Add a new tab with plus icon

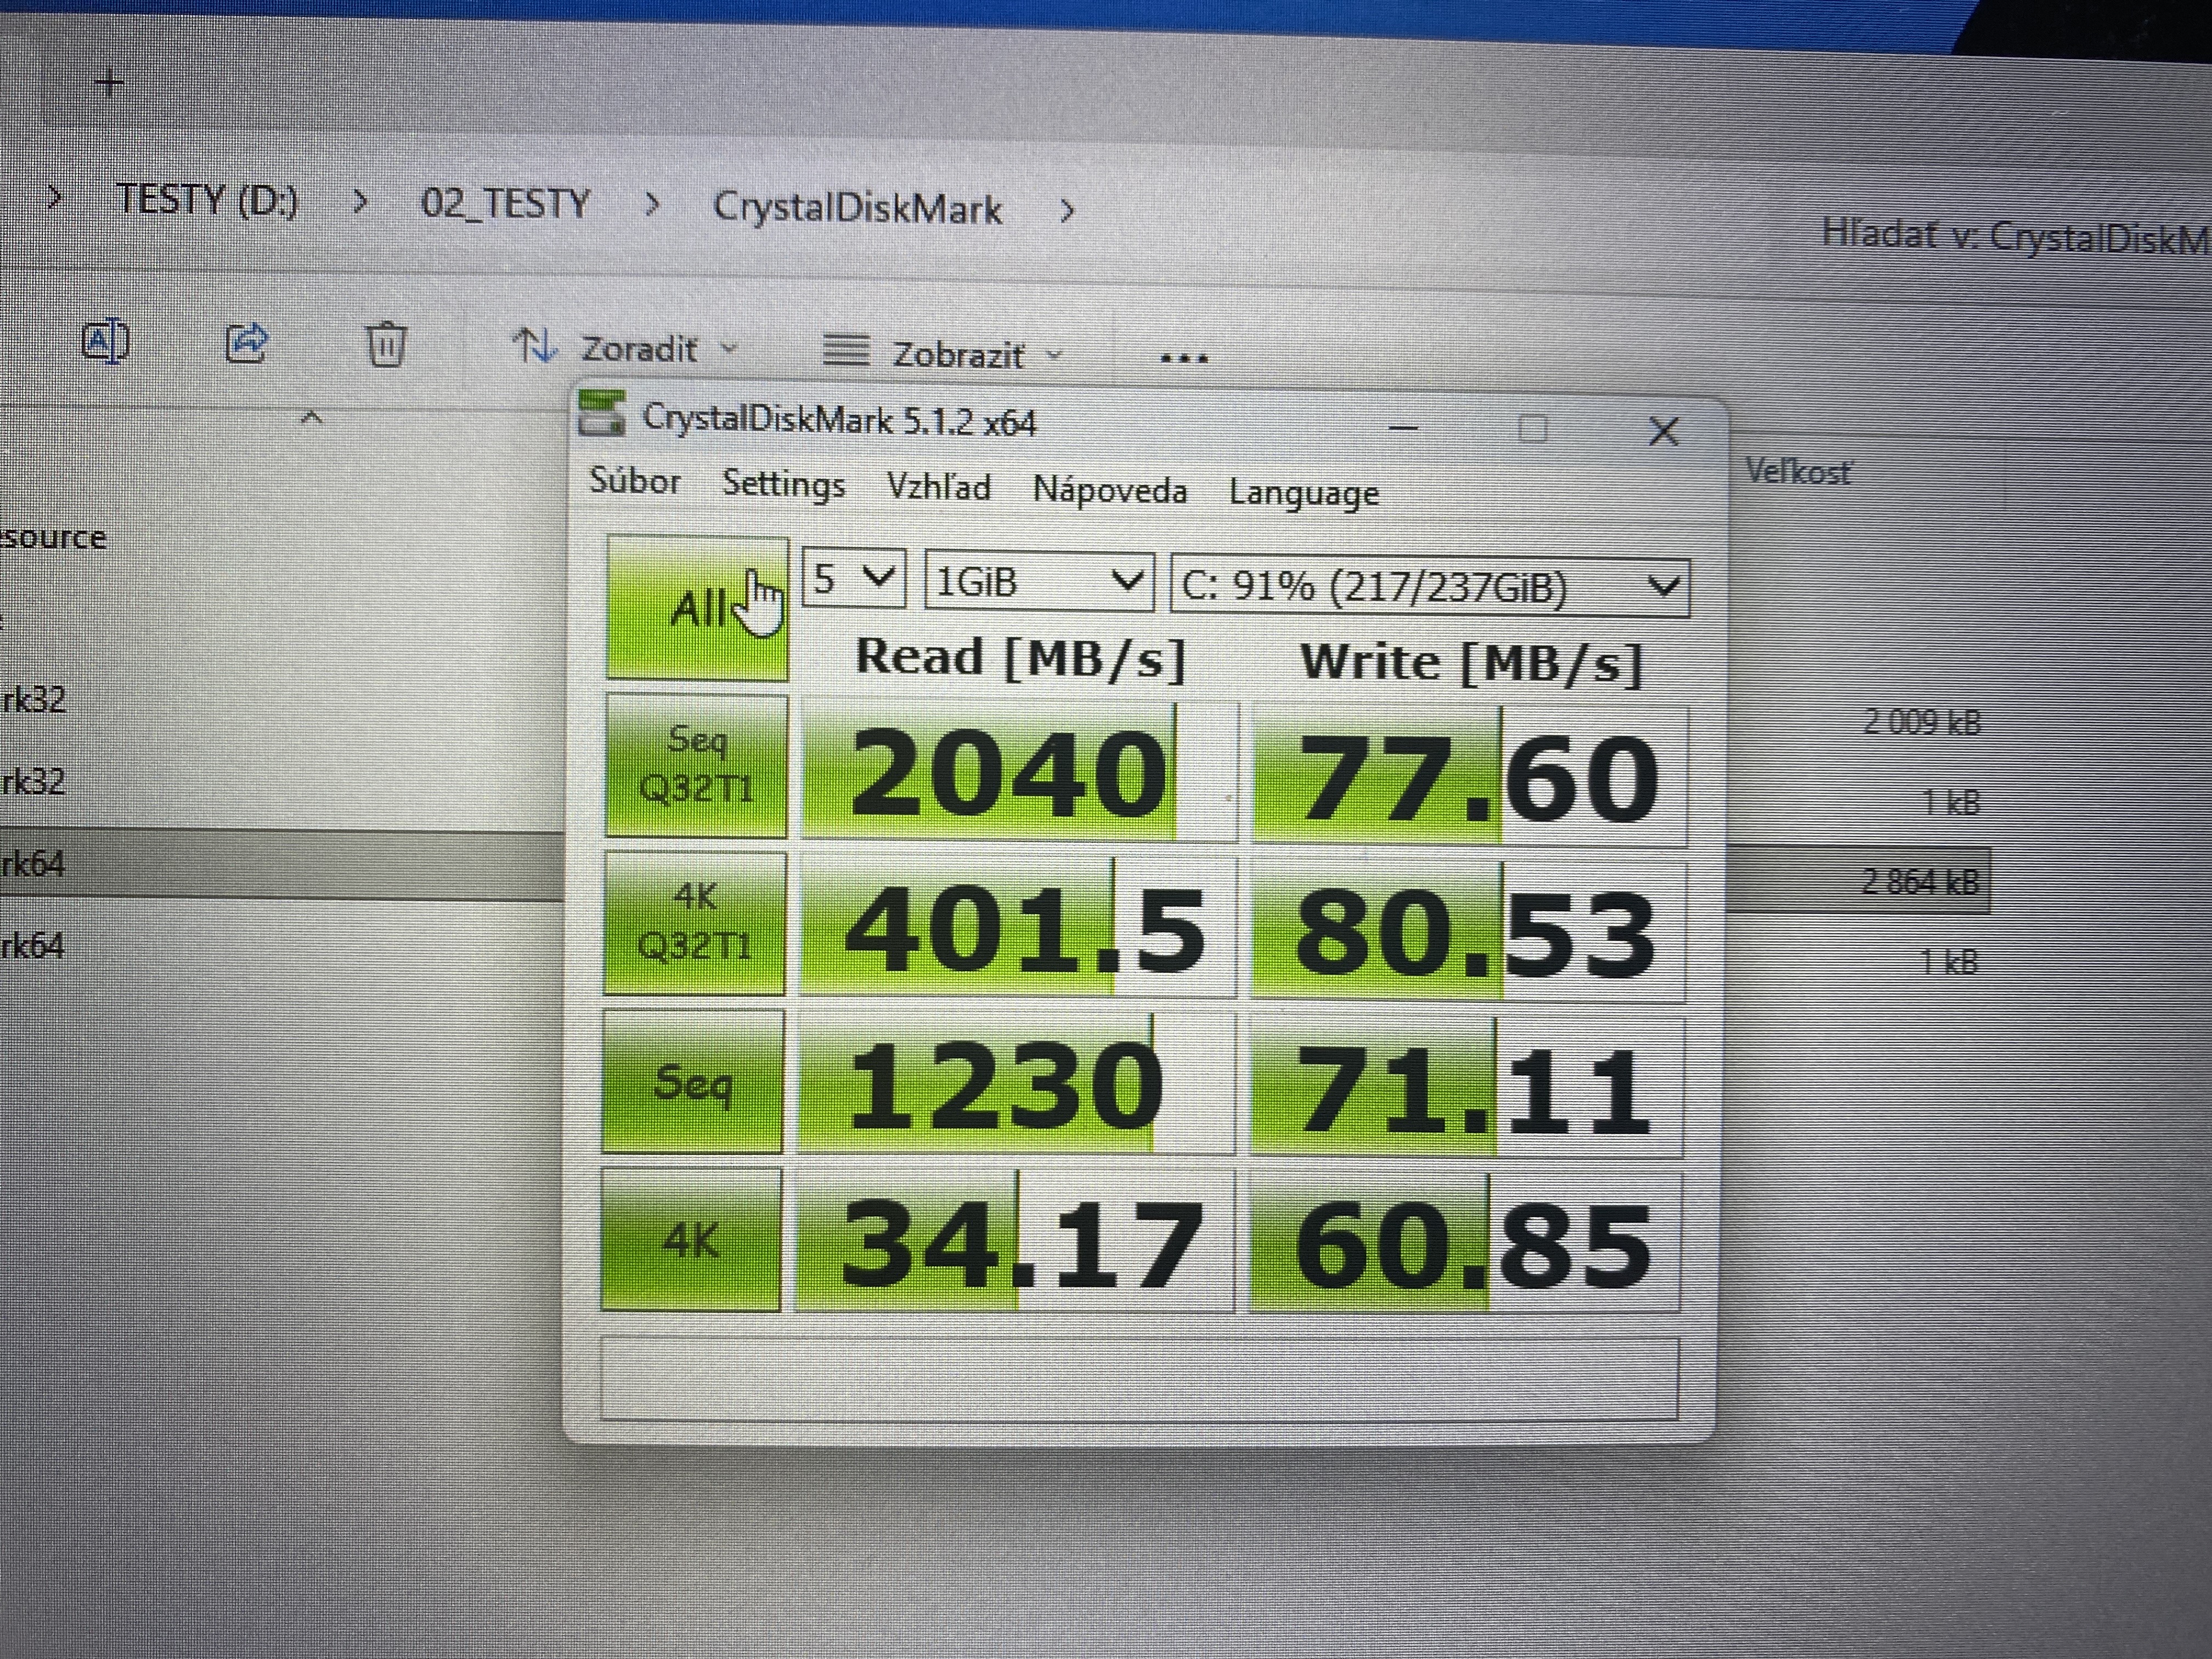coord(110,83)
